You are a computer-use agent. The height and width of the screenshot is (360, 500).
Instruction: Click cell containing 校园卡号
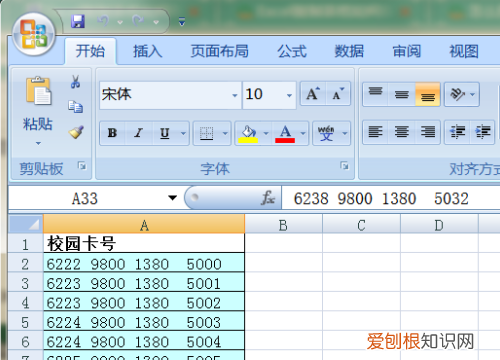point(144,243)
